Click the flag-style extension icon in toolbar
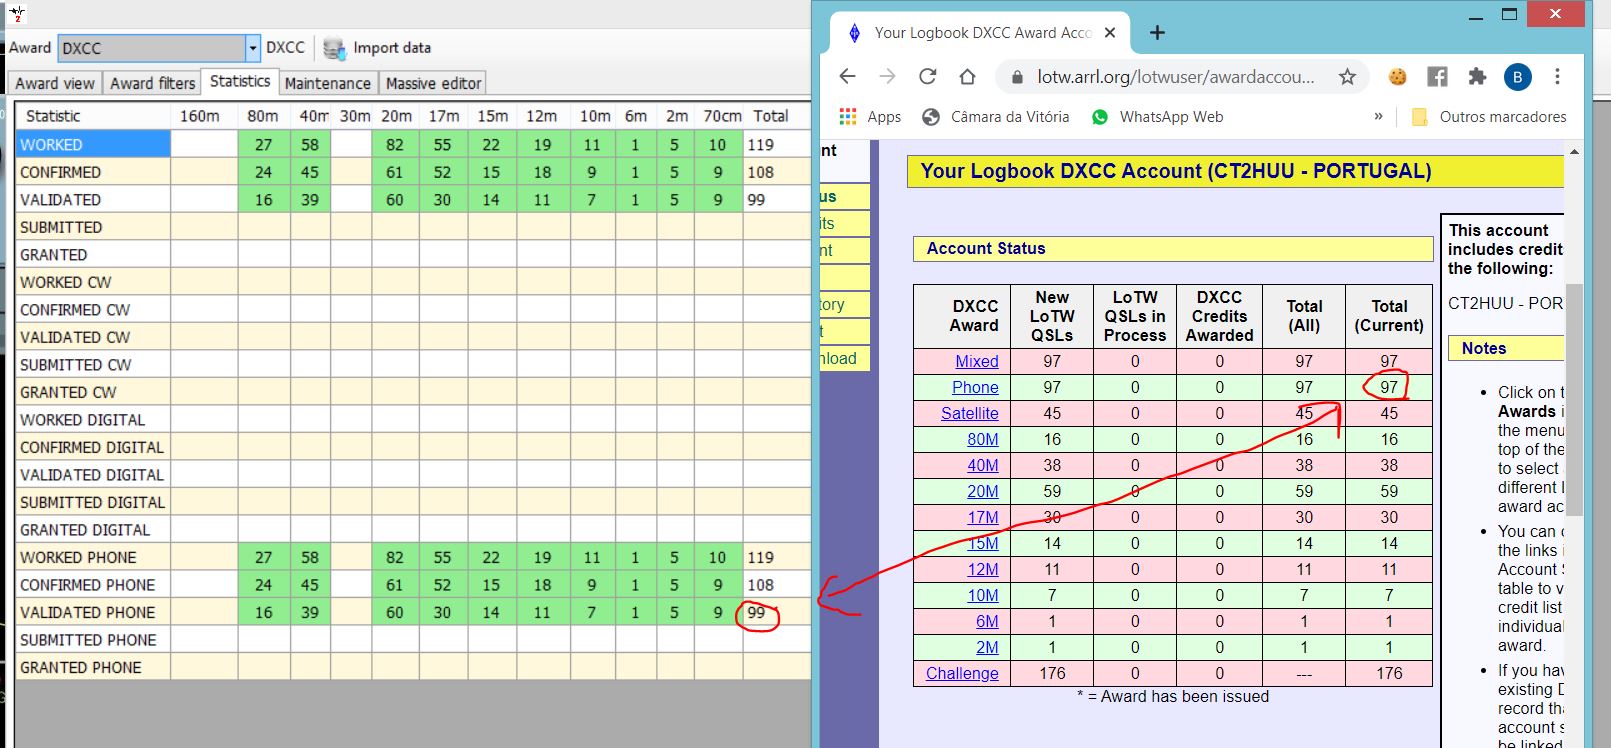Screen dimensions: 1611x748 coord(1437,77)
